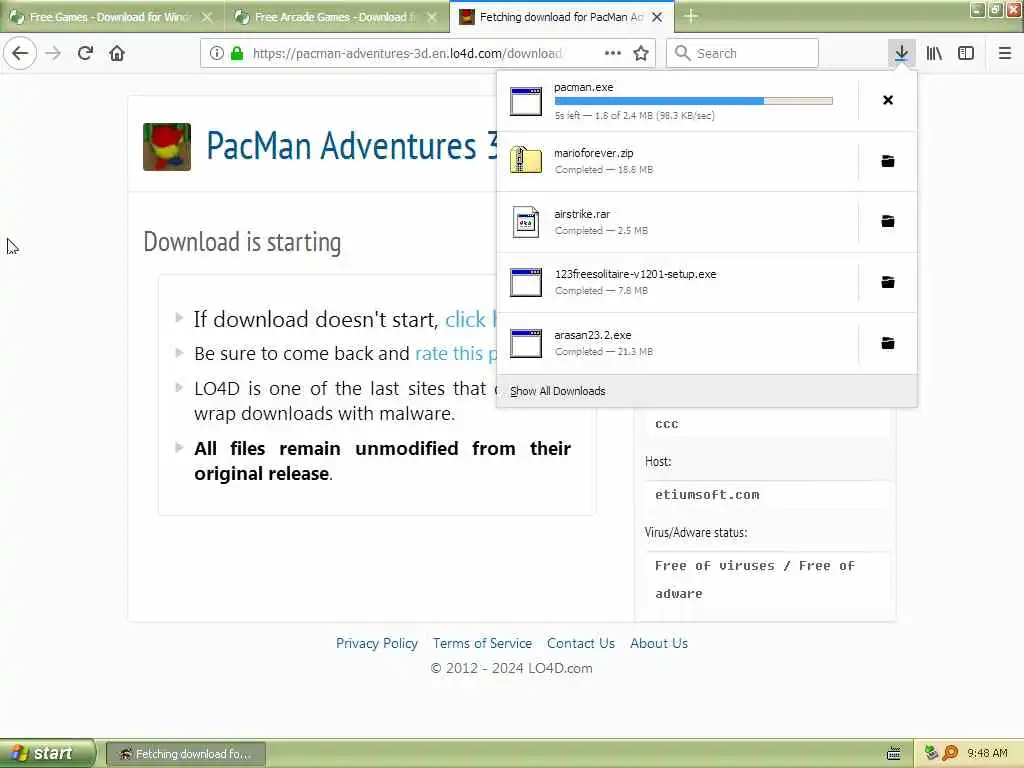Bookmark this page with the star
The height and width of the screenshot is (768, 1024).
click(641, 53)
